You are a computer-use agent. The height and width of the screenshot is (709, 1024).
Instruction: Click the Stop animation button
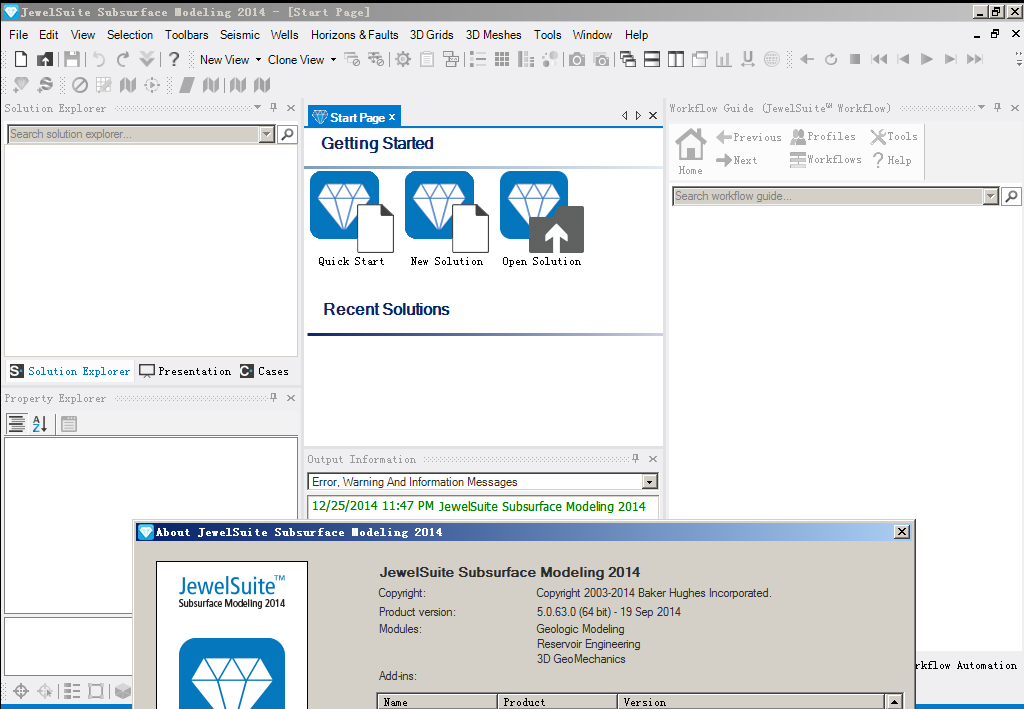click(x=854, y=59)
